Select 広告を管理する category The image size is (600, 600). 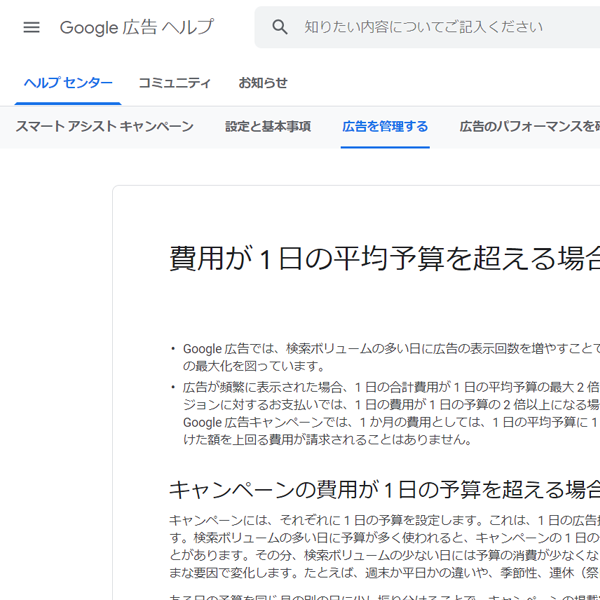pyautogui.click(x=385, y=127)
